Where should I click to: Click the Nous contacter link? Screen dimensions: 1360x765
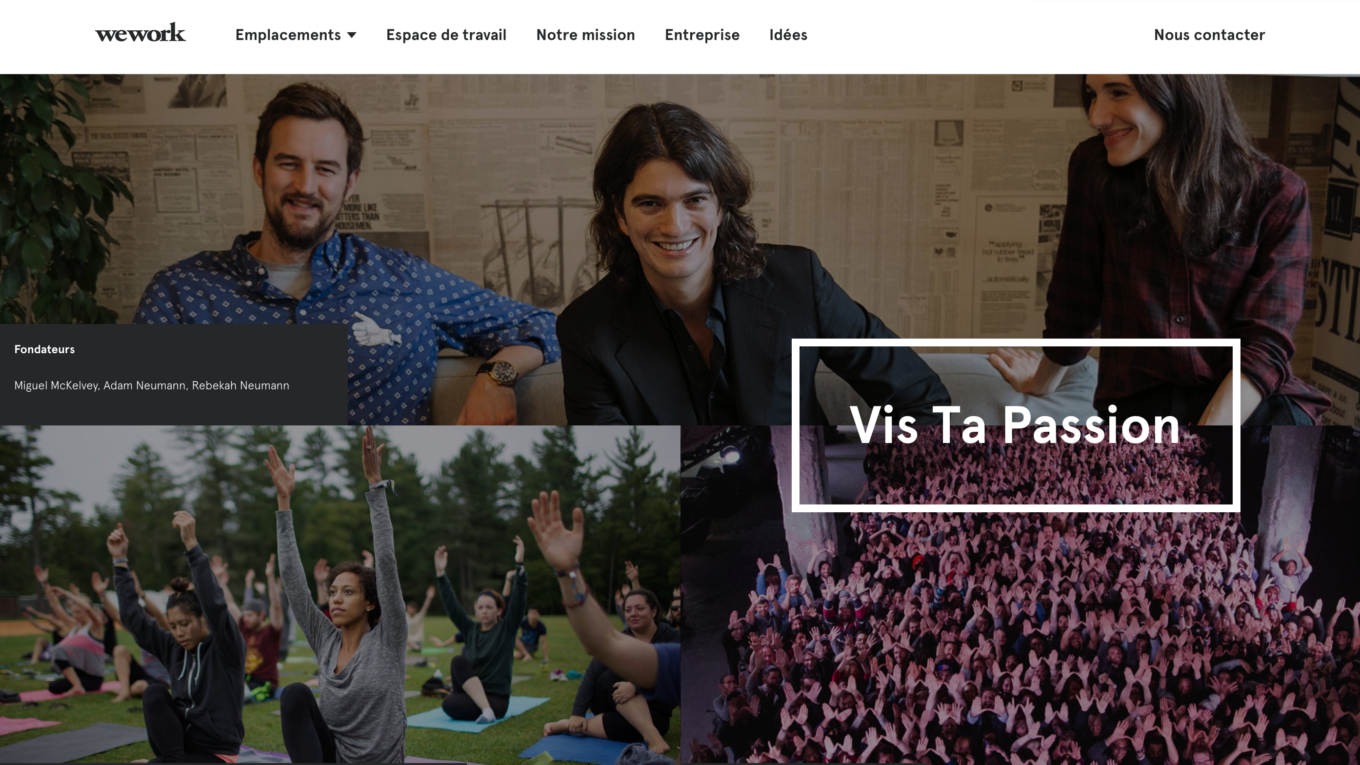[1209, 35]
